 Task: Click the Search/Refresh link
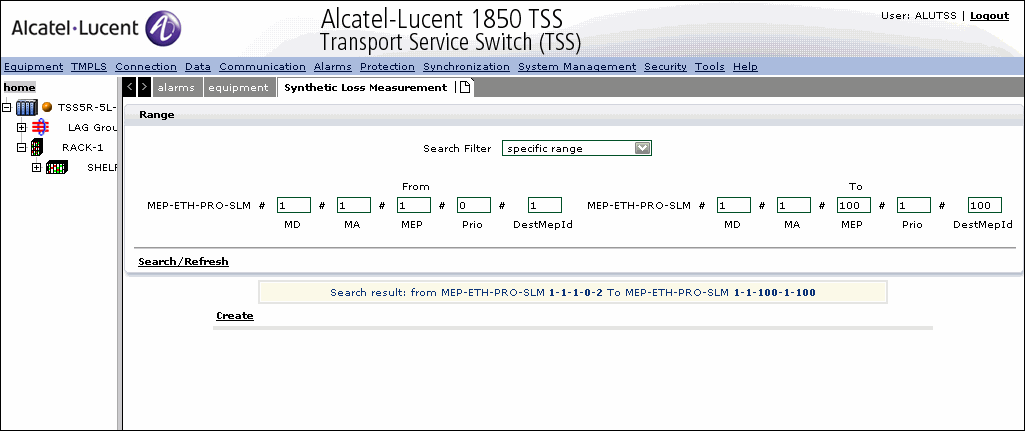pos(184,262)
